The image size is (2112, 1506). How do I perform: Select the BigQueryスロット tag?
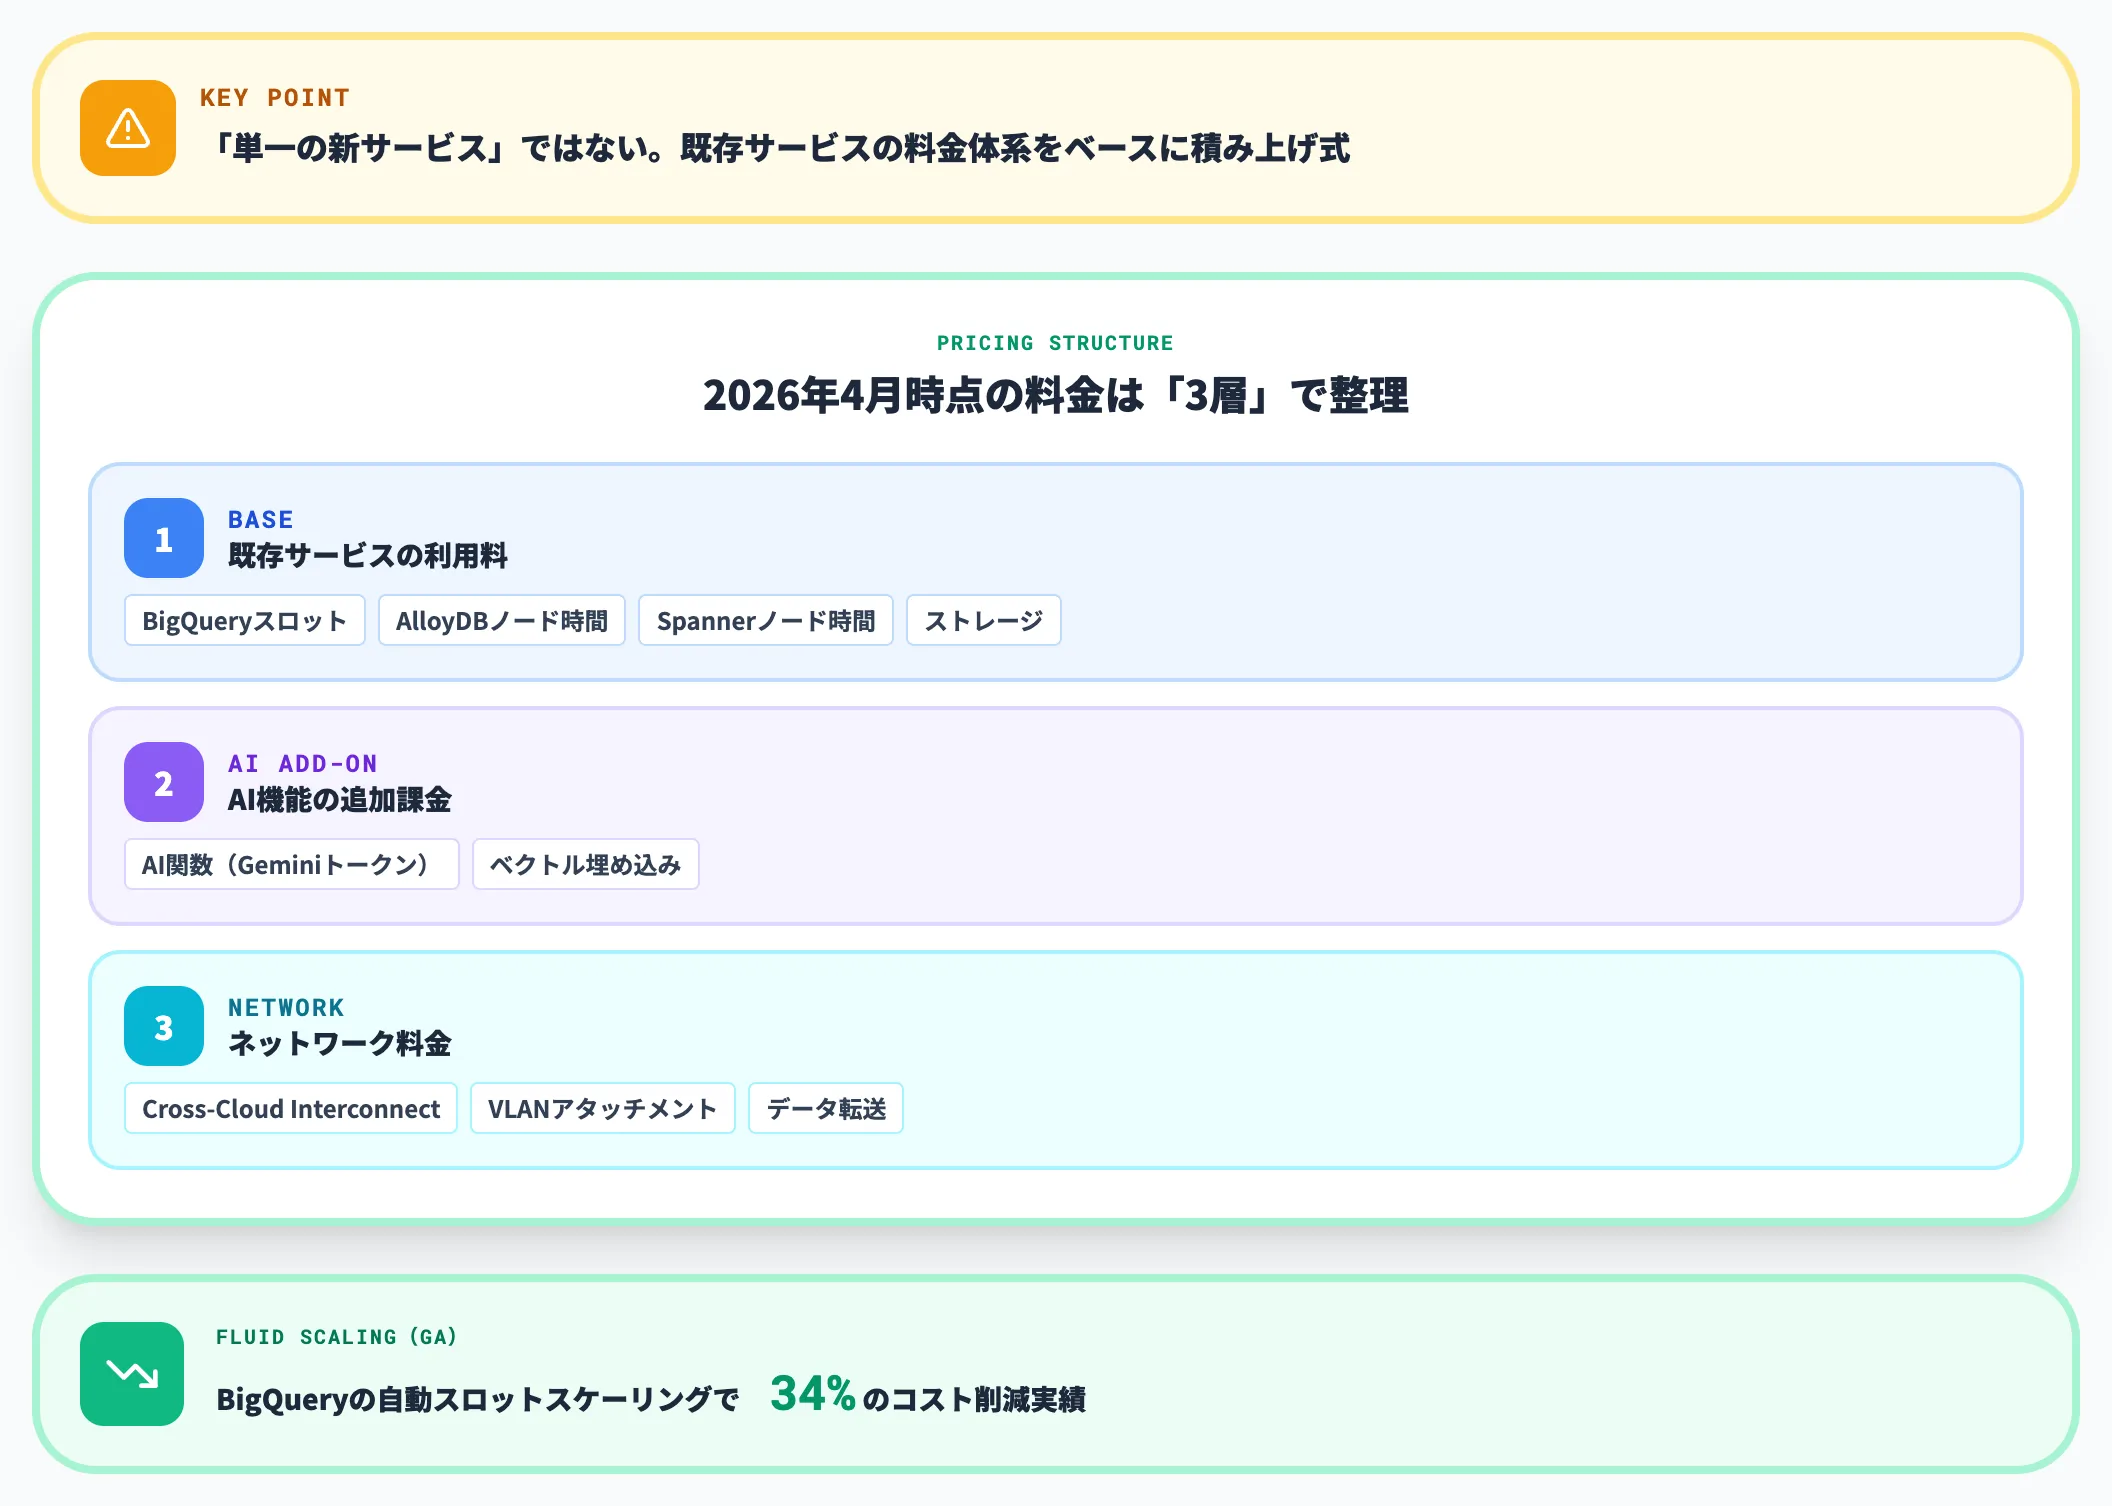point(244,620)
